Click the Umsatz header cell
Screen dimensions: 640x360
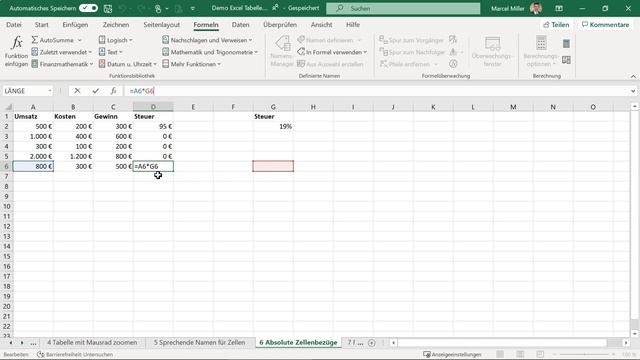click(33, 117)
